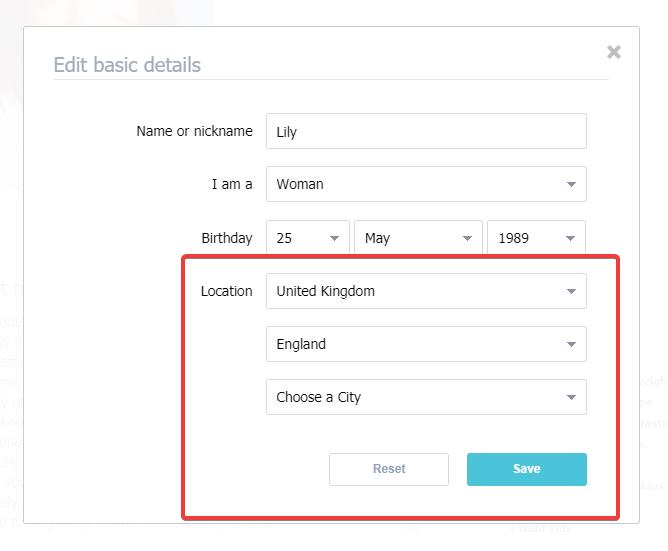Click the Edit basic details heading
The image size is (668, 551).
pyautogui.click(x=127, y=65)
